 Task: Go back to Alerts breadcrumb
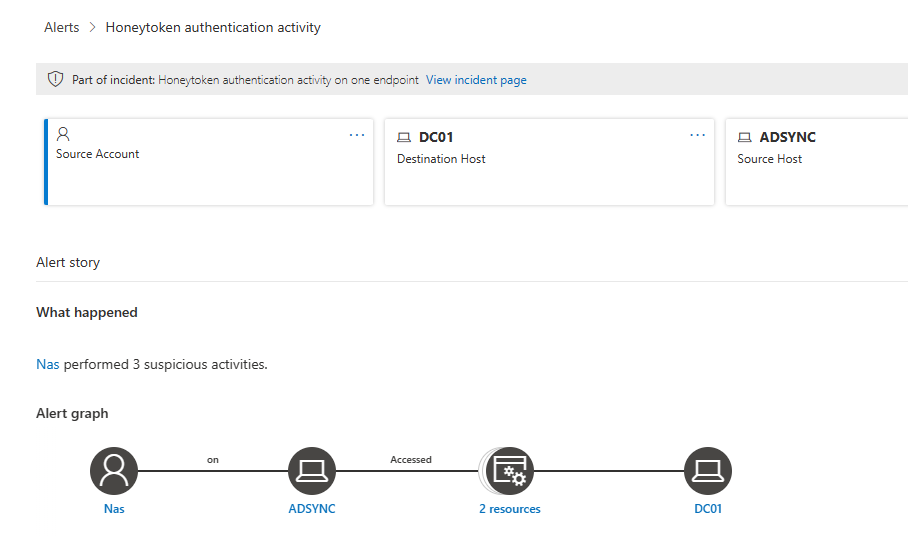coord(61,27)
